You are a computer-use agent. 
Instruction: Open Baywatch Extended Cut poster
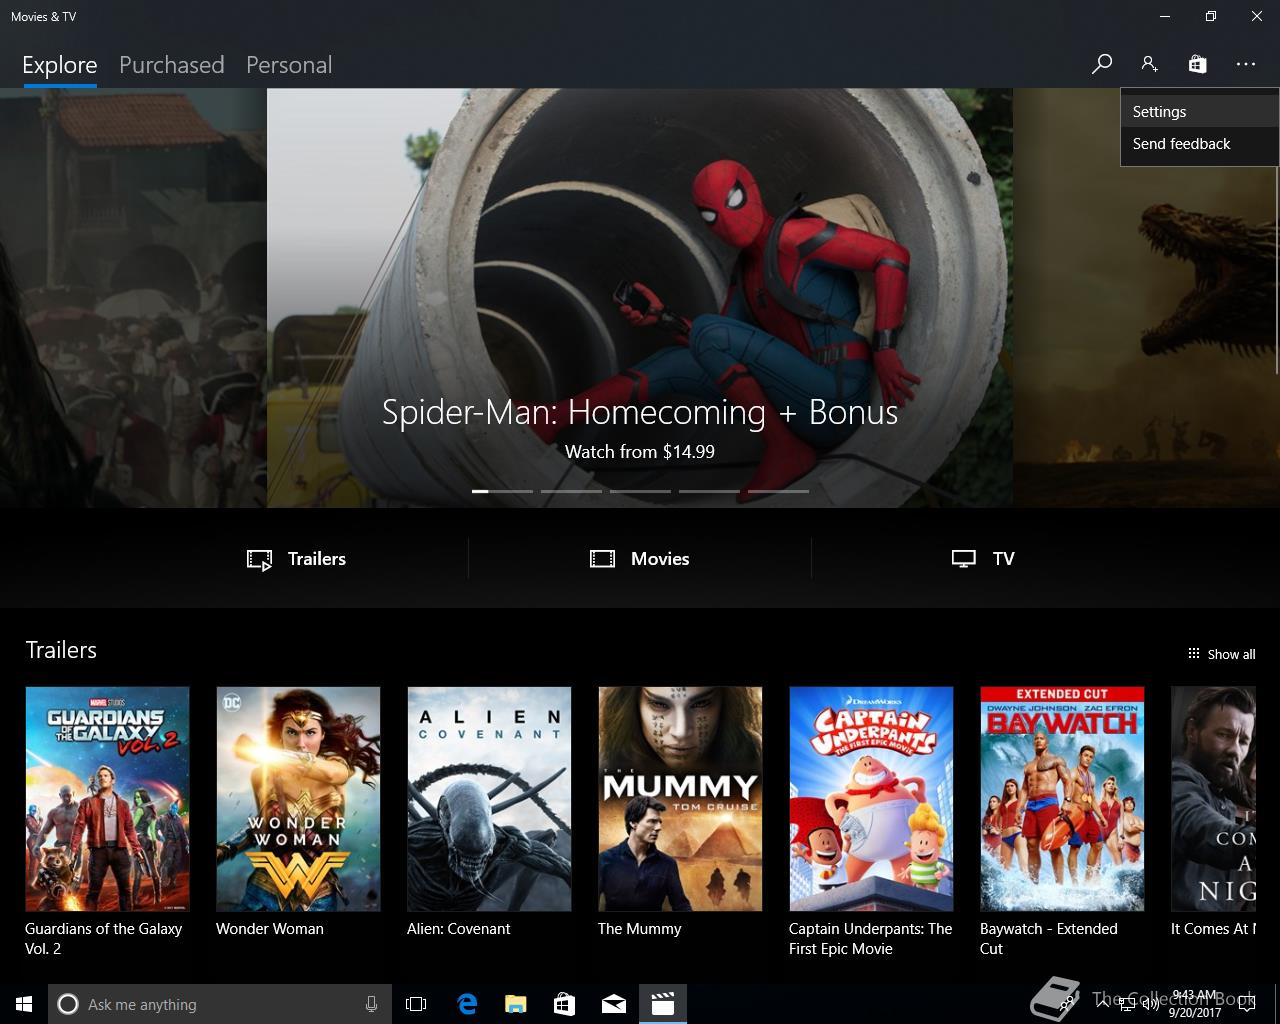(x=1062, y=799)
